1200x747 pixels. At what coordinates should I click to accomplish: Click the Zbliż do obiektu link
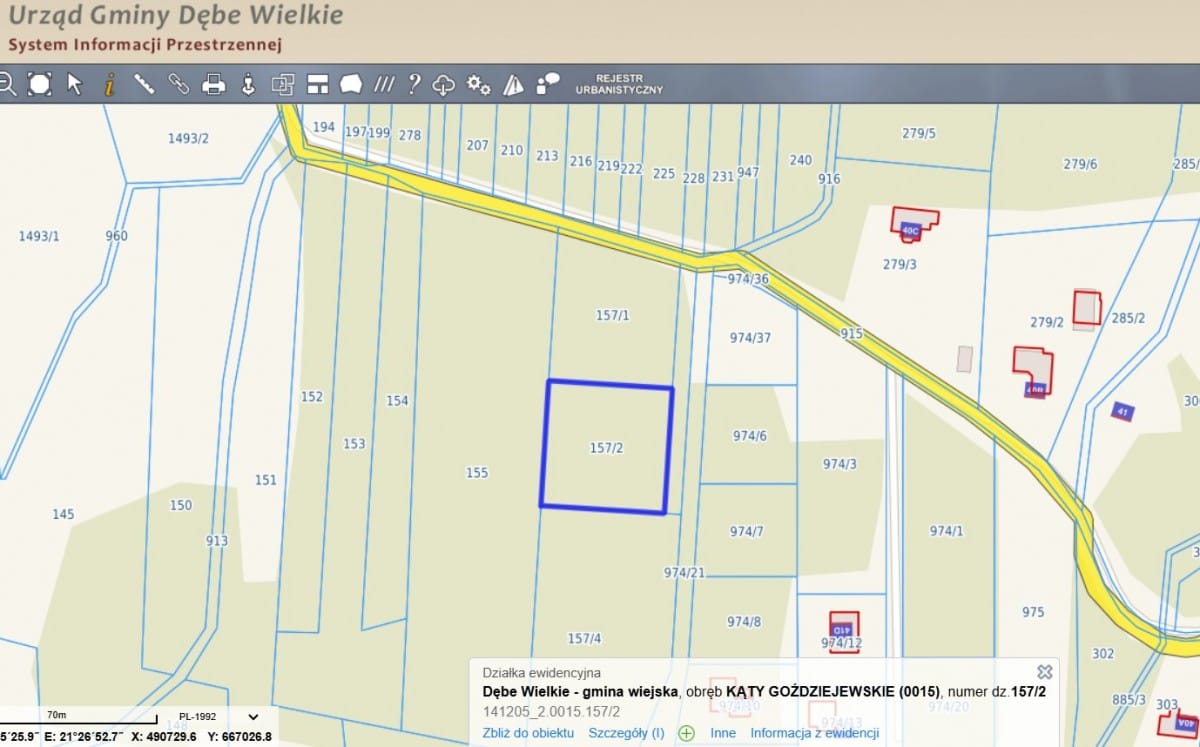click(x=528, y=733)
